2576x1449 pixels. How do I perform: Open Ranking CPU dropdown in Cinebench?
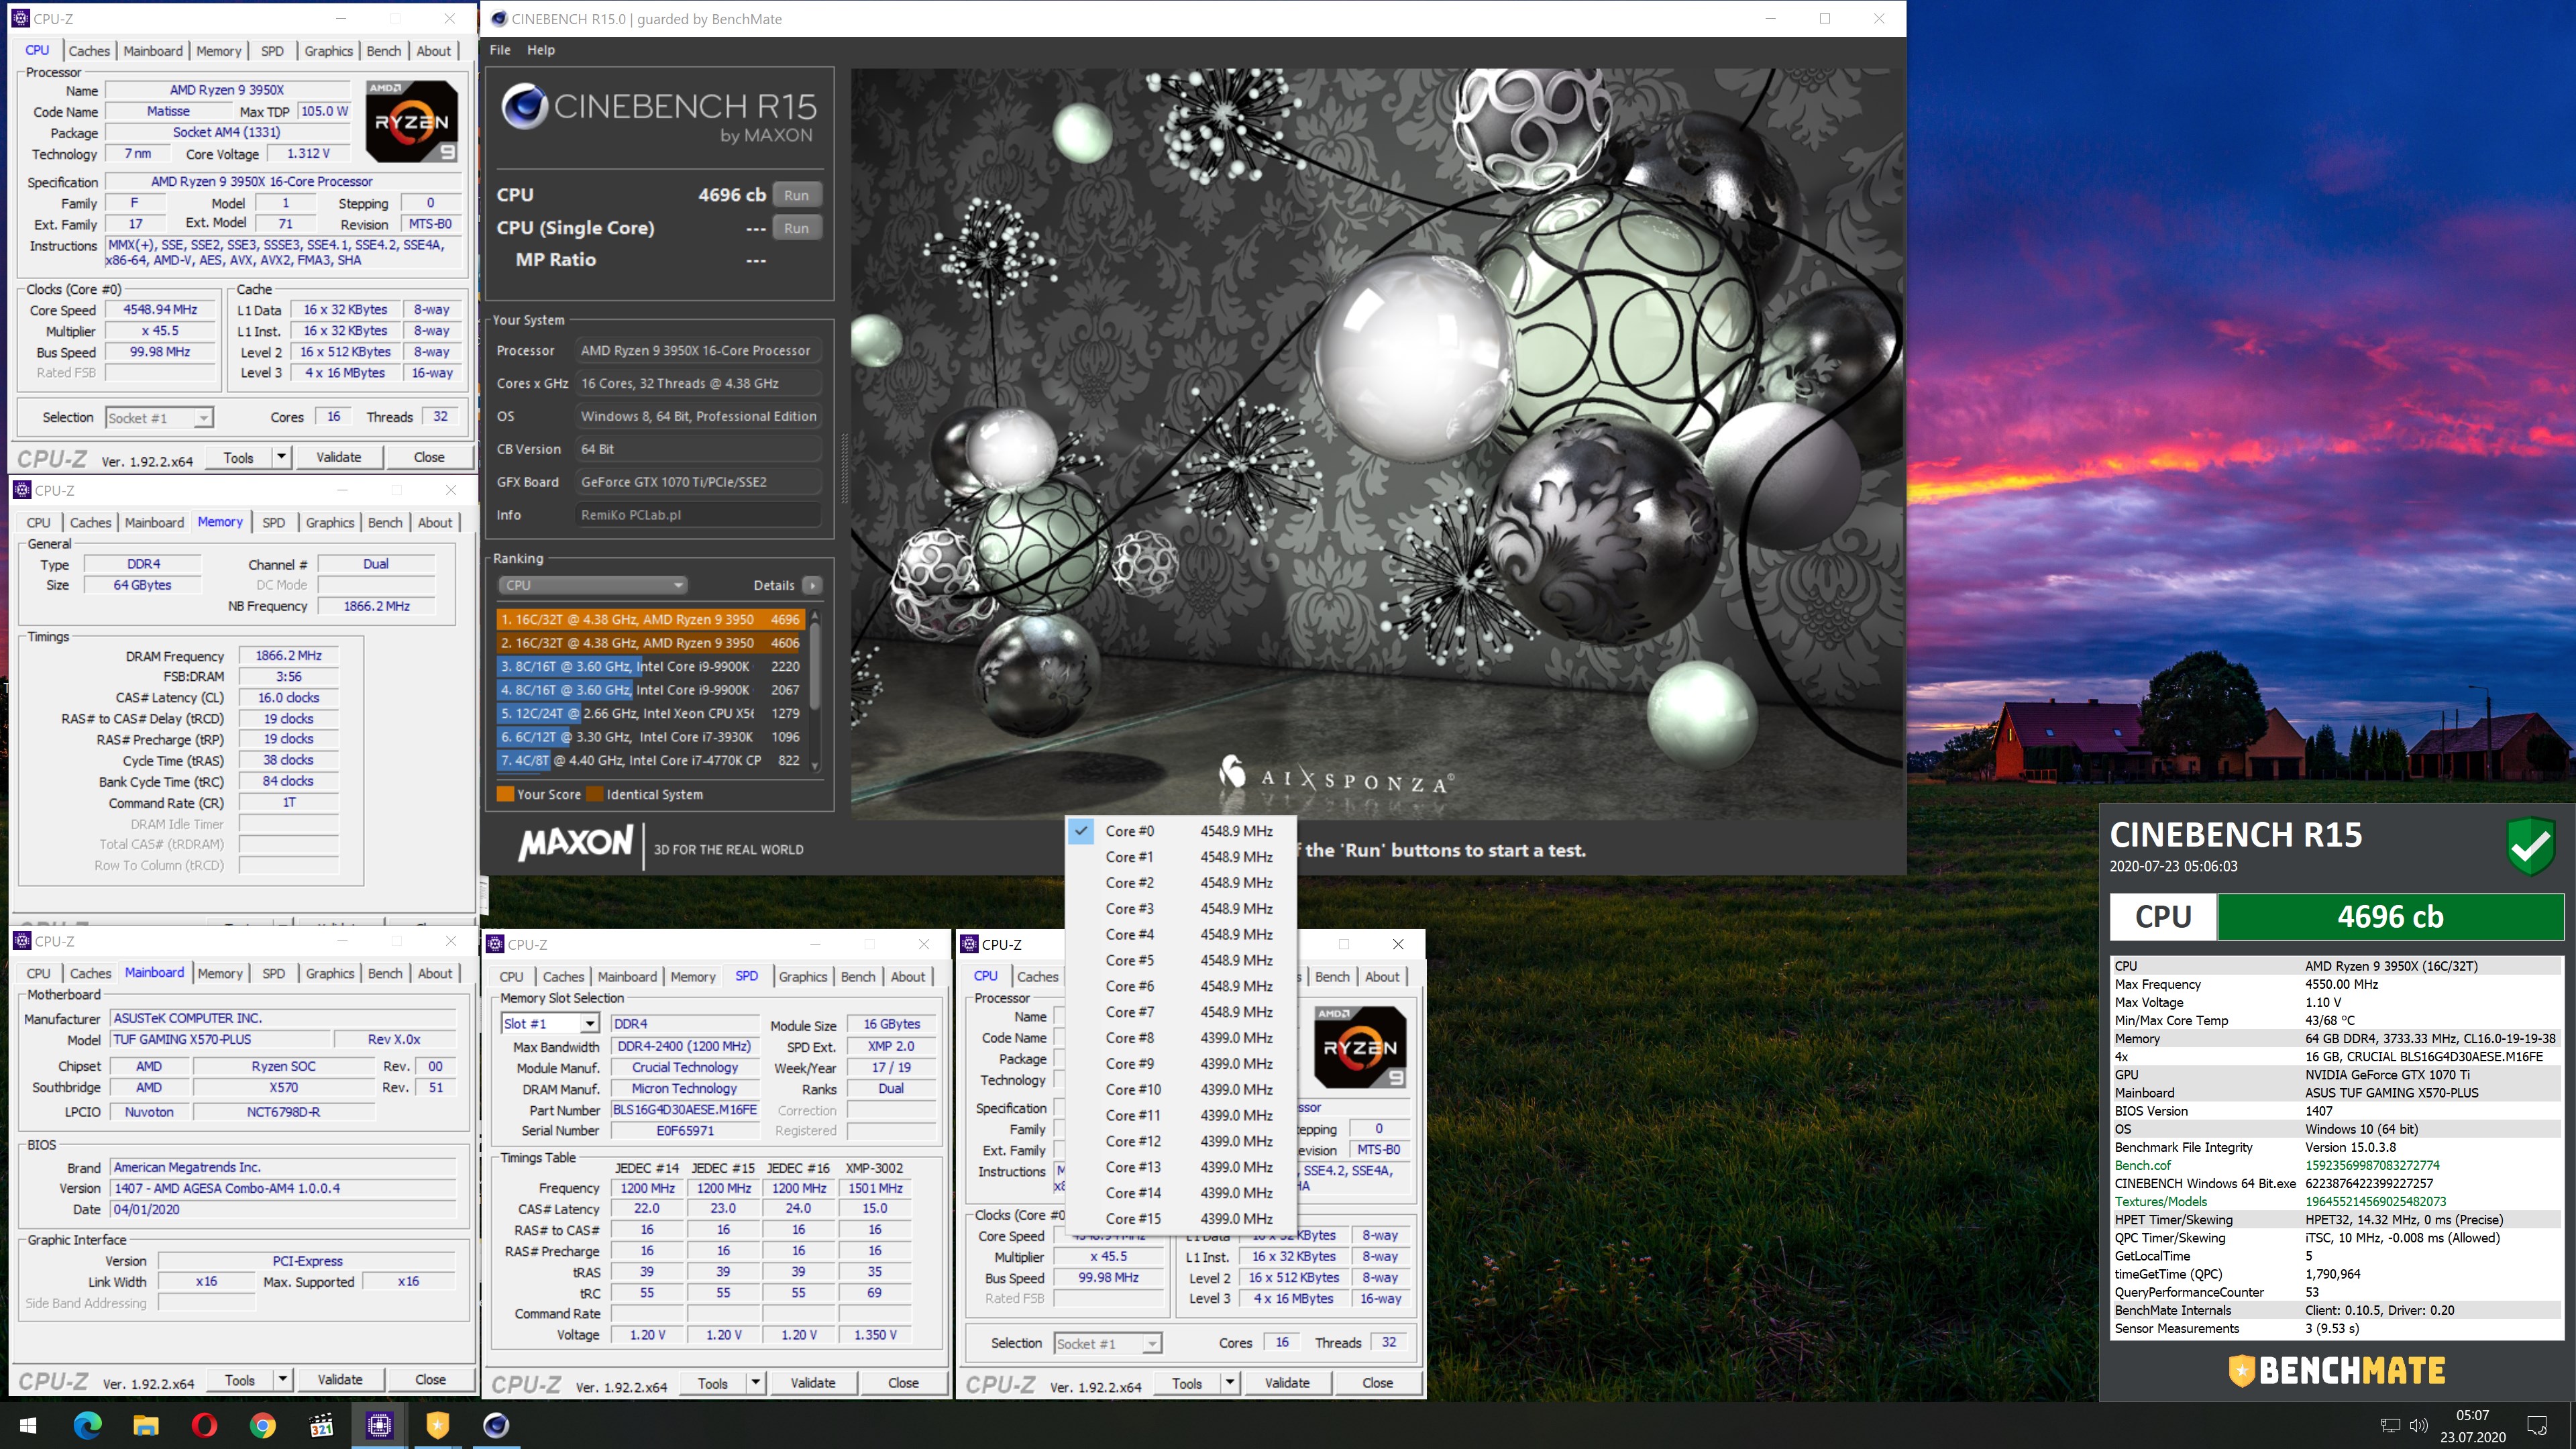coord(592,585)
